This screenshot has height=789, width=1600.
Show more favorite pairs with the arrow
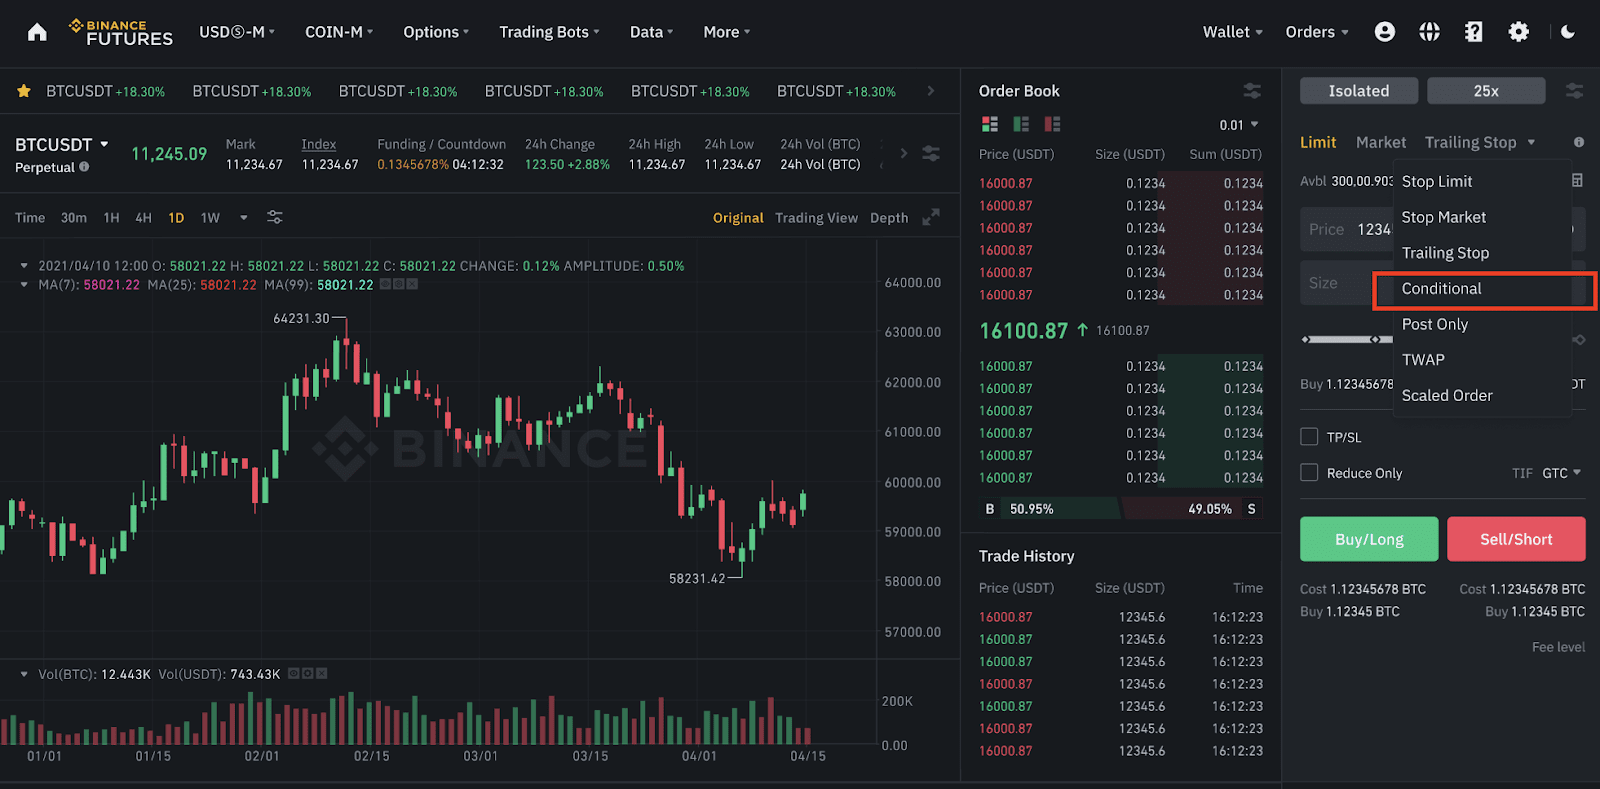click(931, 91)
